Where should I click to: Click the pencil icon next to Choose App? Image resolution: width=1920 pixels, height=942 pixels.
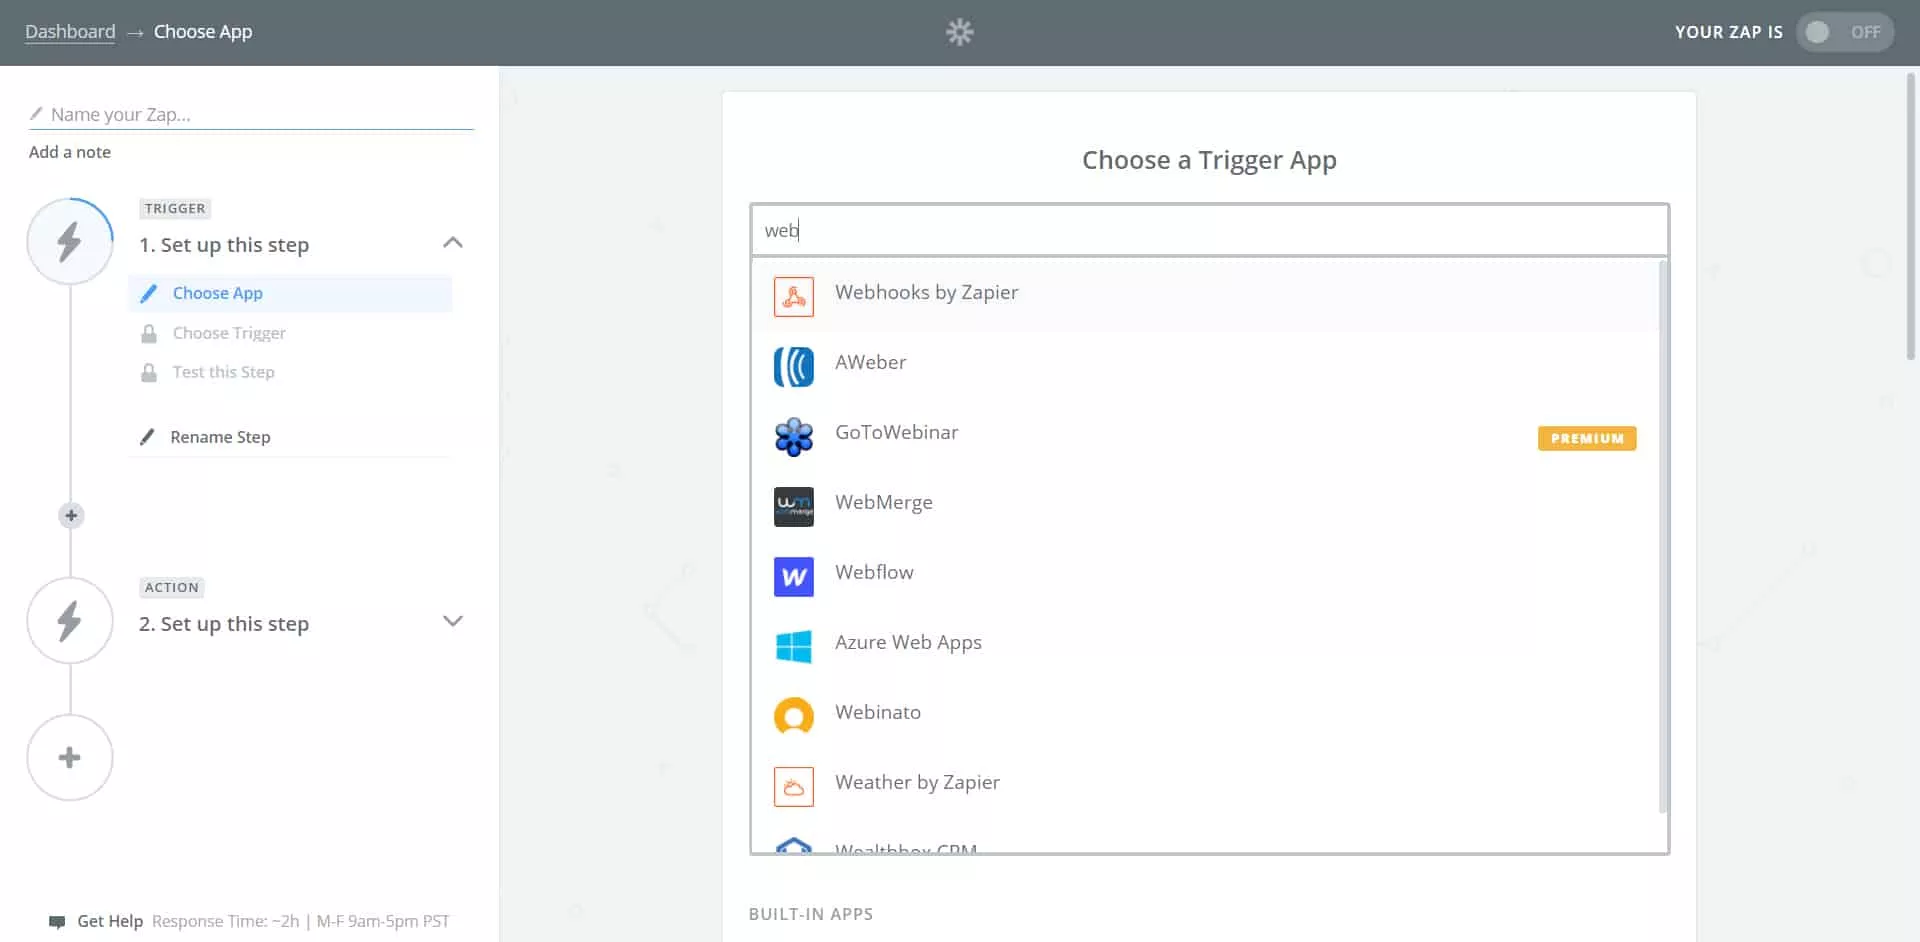(148, 293)
